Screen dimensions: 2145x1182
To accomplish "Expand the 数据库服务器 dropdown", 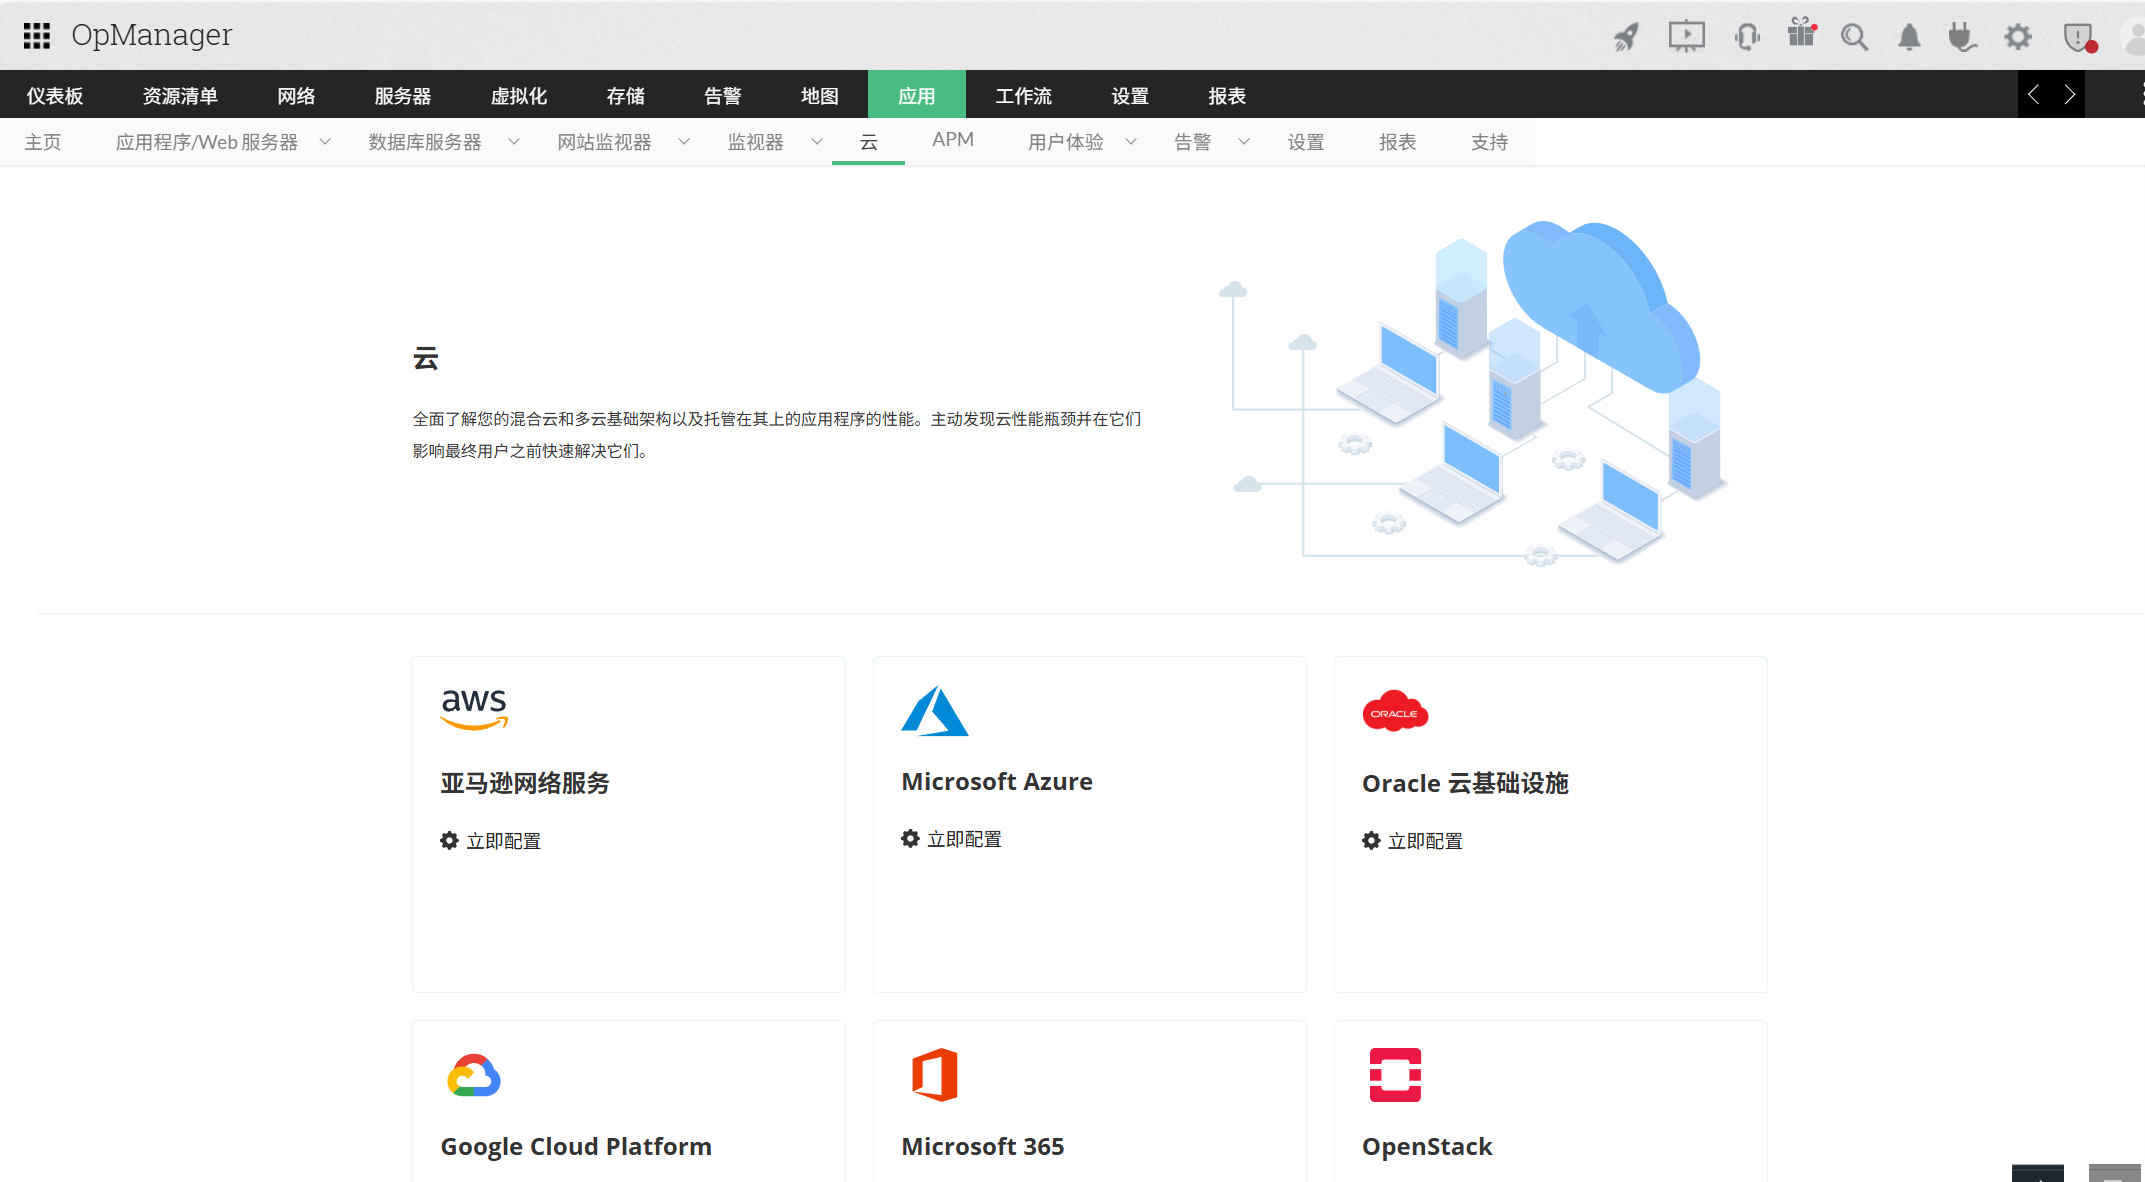I will [514, 141].
